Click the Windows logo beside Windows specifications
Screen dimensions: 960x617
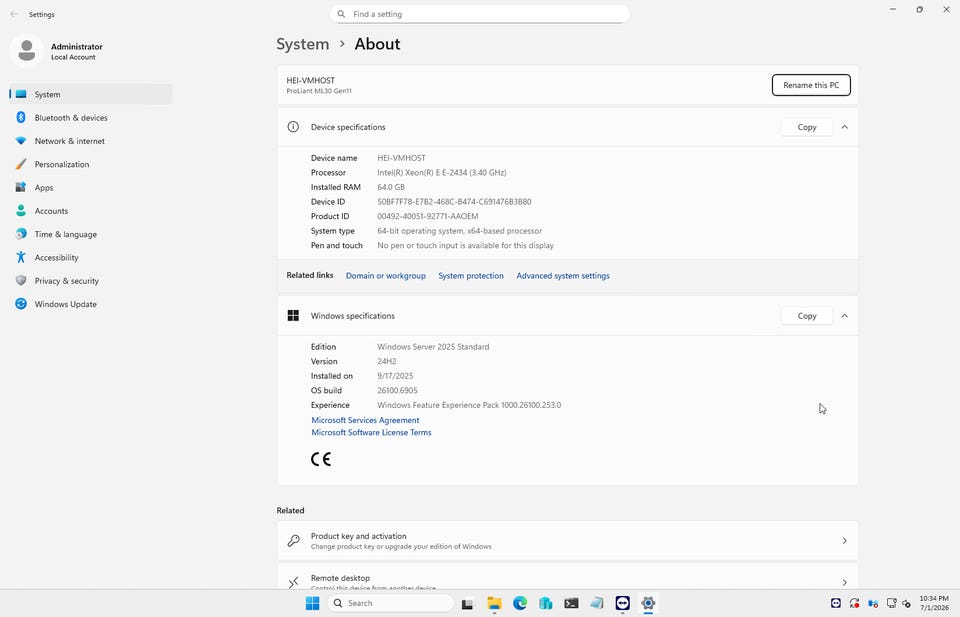point(293,315)
